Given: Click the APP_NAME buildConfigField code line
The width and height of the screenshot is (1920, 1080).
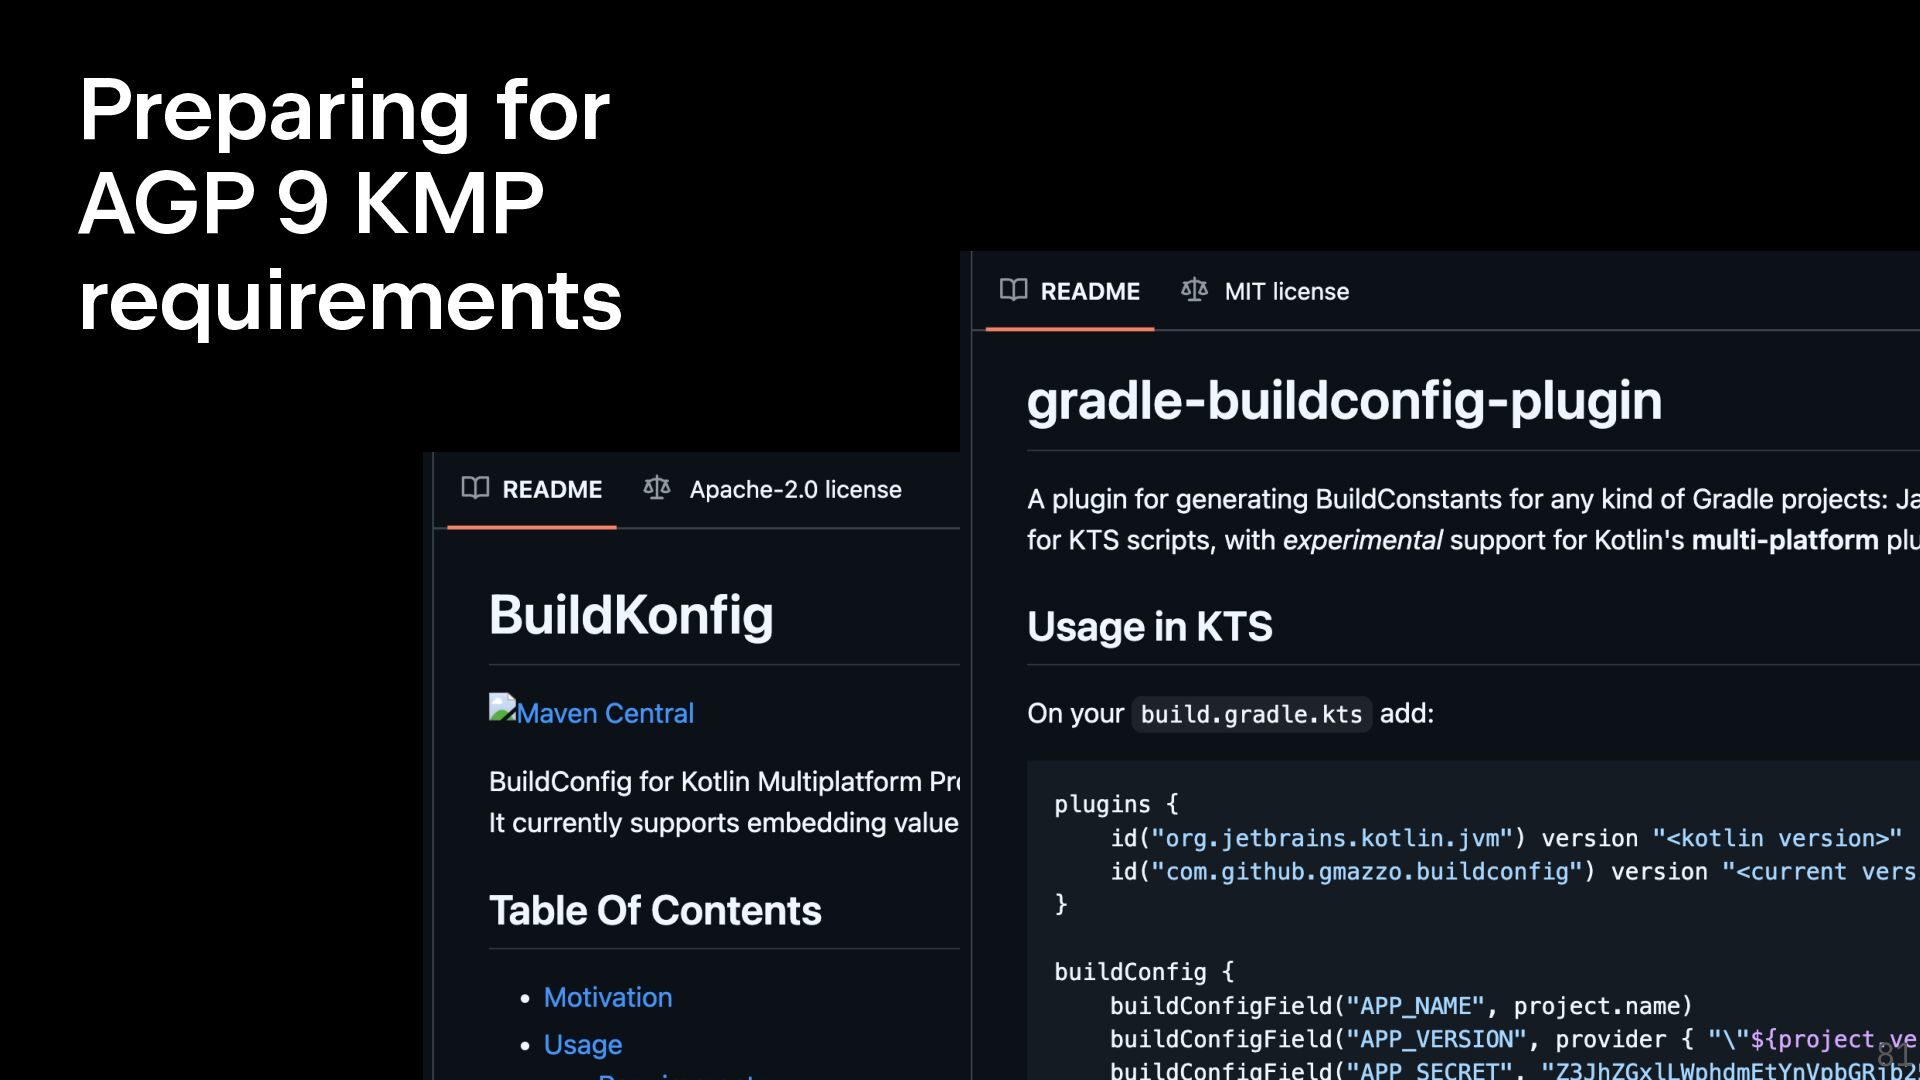Looking at the screenshot, I should (x=1400, y=1005).
